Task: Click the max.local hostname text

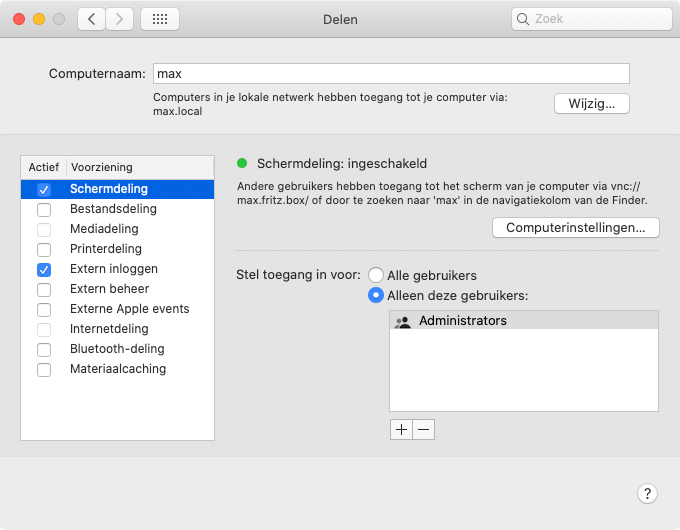Action: (x=177, y=111)
